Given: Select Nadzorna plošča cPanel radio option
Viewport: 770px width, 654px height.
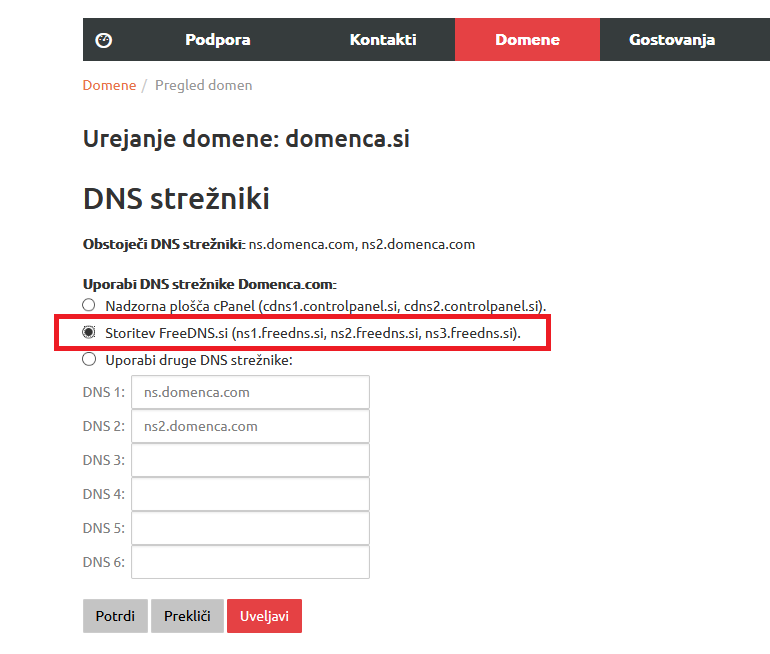Looking at the screenshot, I should pyautogui.click(x=89, y=305).
